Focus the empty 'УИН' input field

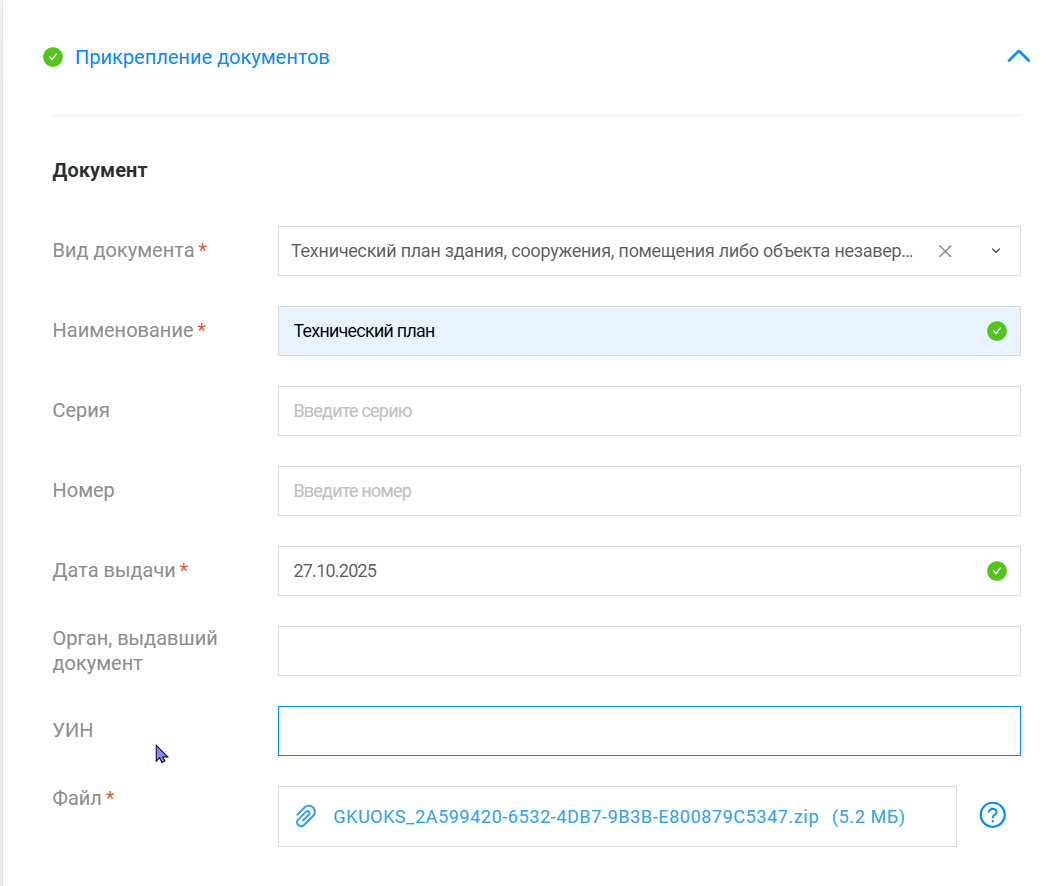648,731
